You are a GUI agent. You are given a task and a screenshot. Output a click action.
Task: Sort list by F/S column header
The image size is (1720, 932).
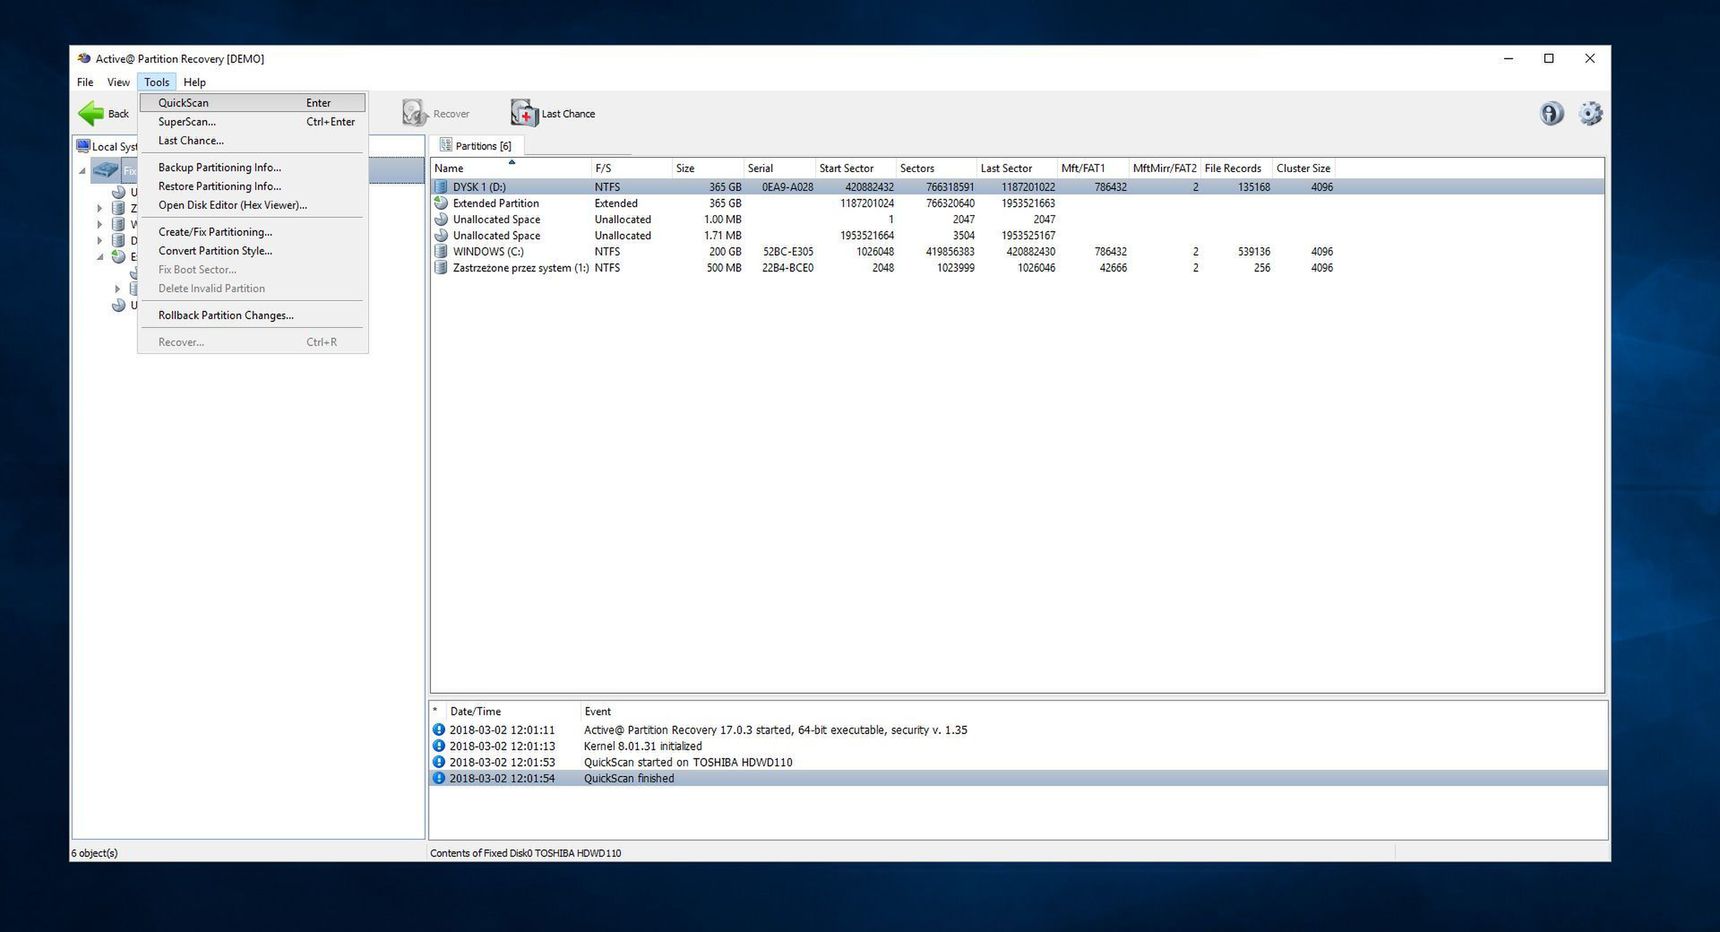631,168
